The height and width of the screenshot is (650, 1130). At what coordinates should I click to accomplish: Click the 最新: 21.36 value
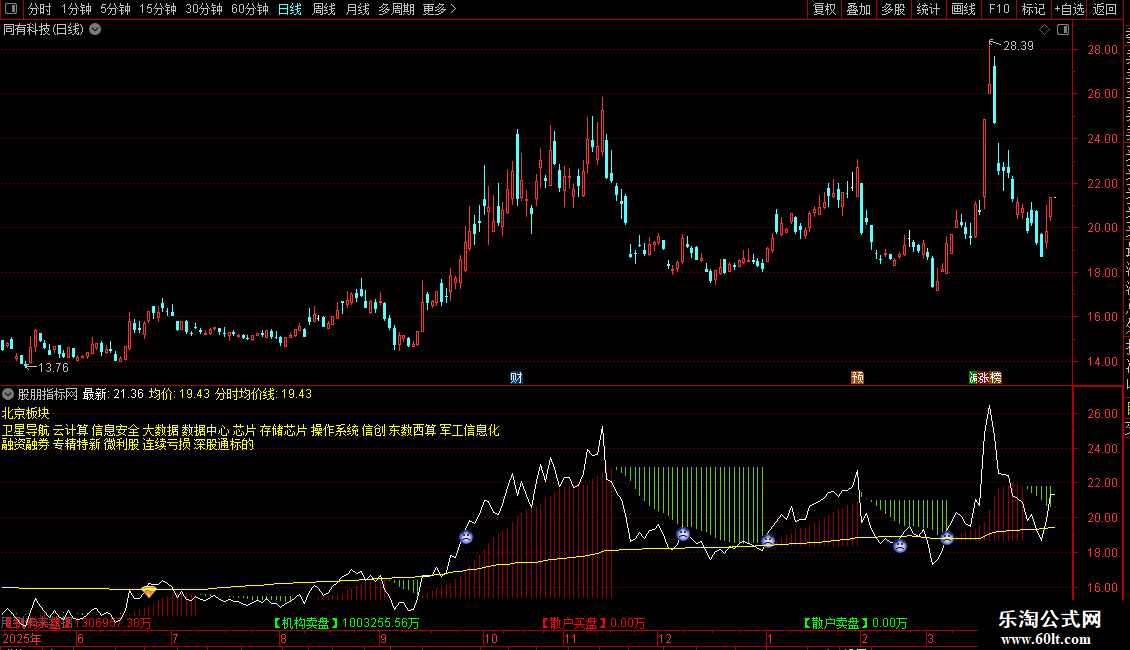click(x=113, y=394)
